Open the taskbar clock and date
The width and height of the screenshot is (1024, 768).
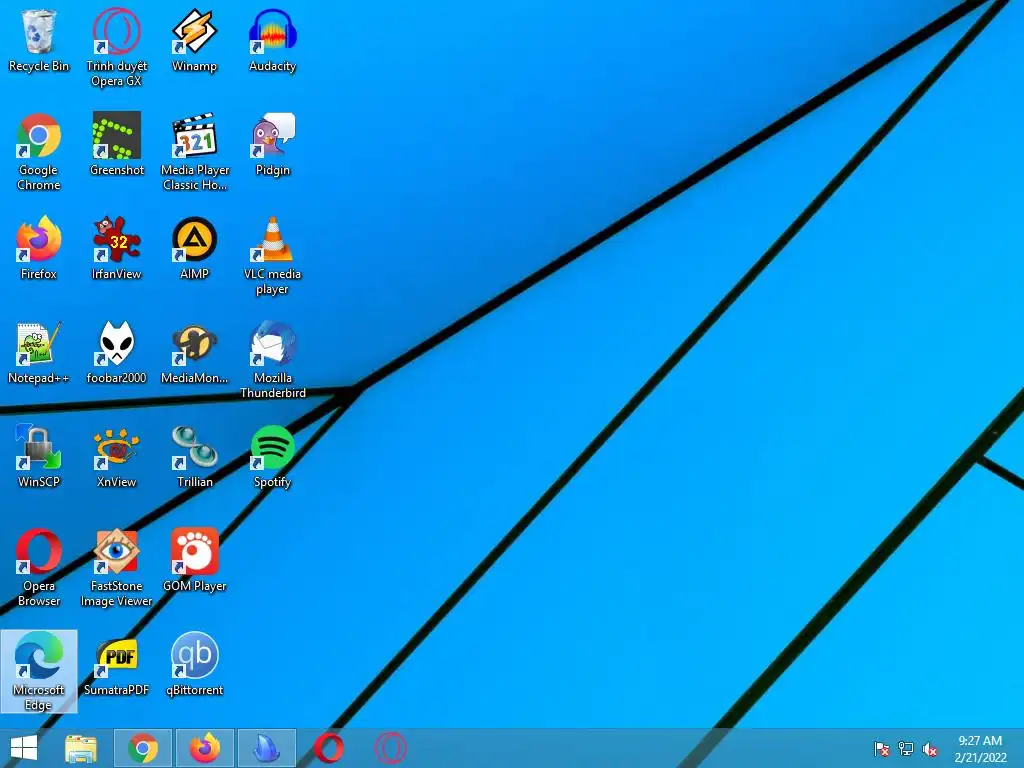point(980,749)
